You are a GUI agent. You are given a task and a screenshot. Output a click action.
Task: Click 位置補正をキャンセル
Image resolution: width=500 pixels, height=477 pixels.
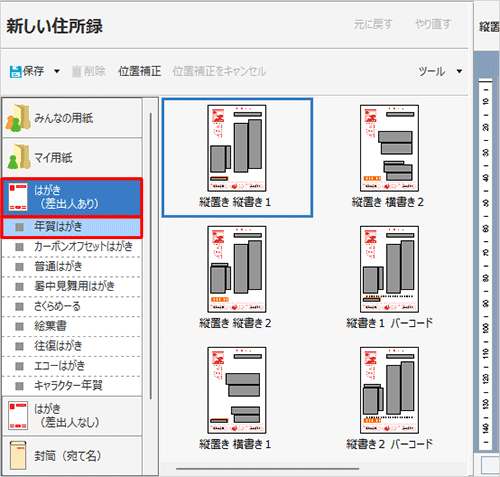click(219, 71)
